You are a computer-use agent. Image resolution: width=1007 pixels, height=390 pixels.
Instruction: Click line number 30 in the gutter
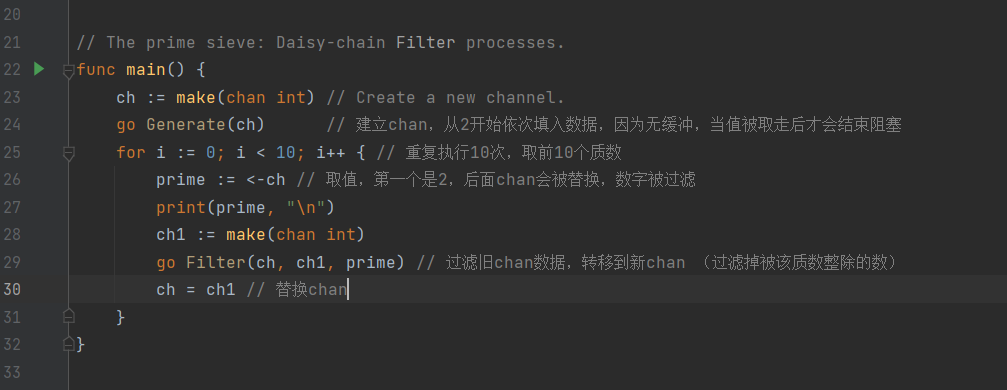coord(12,289)
